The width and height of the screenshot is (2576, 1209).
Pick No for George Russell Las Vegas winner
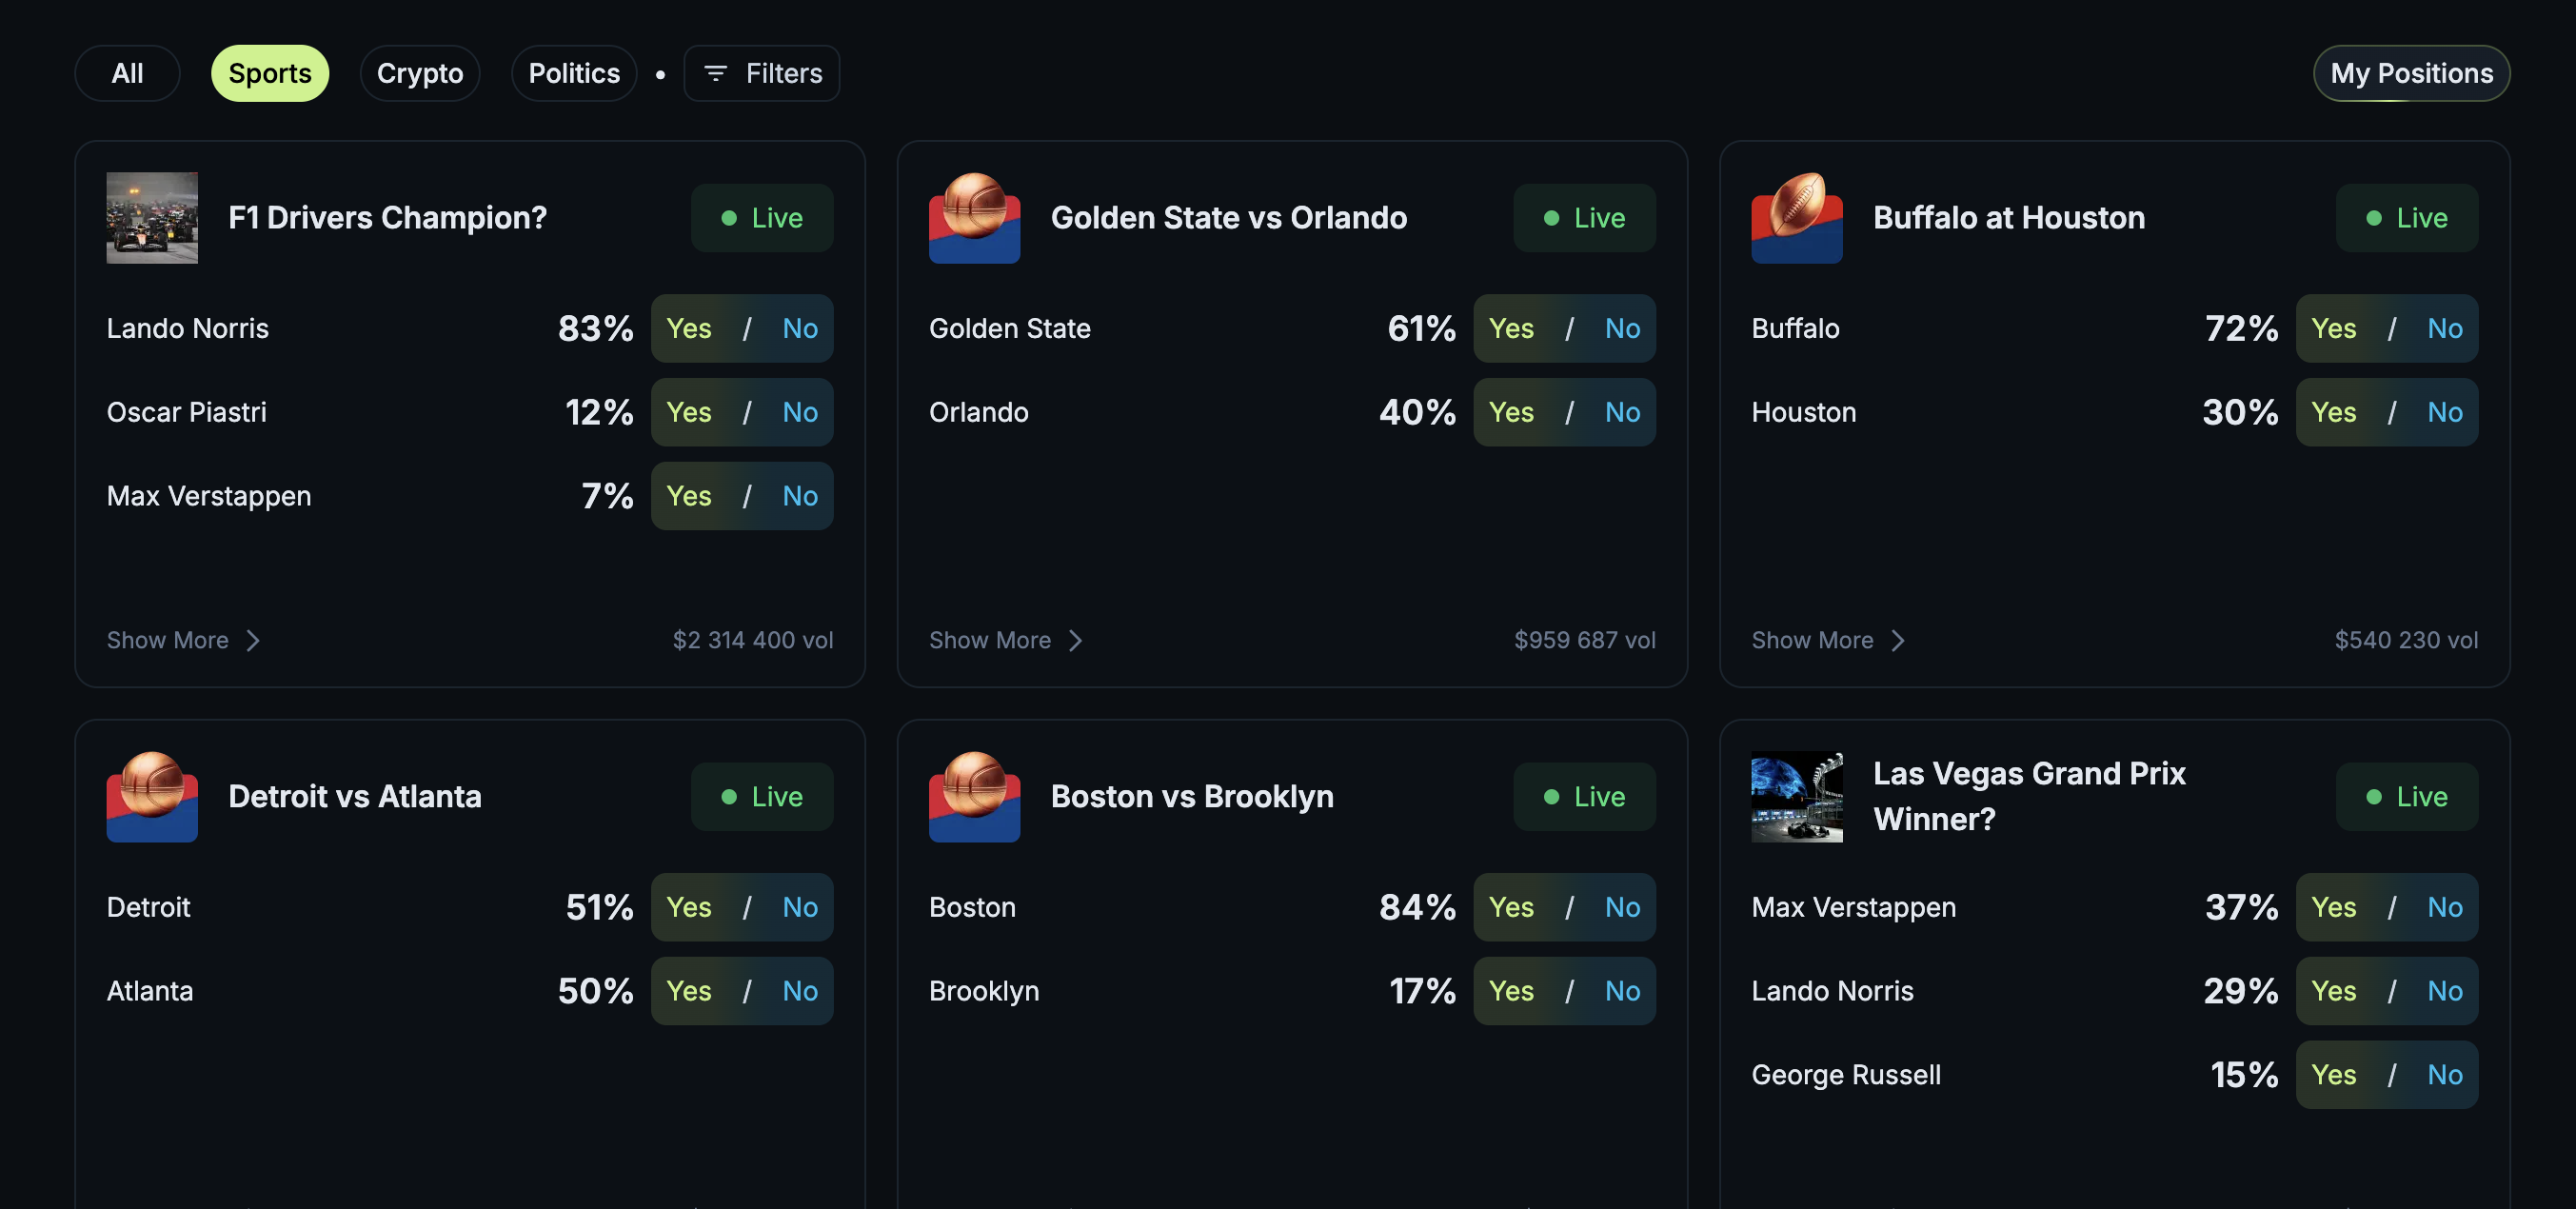point(2444,1075)
